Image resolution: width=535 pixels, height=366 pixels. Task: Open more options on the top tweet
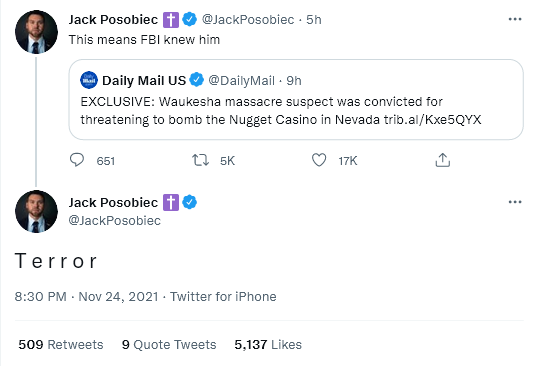(515, 19)
